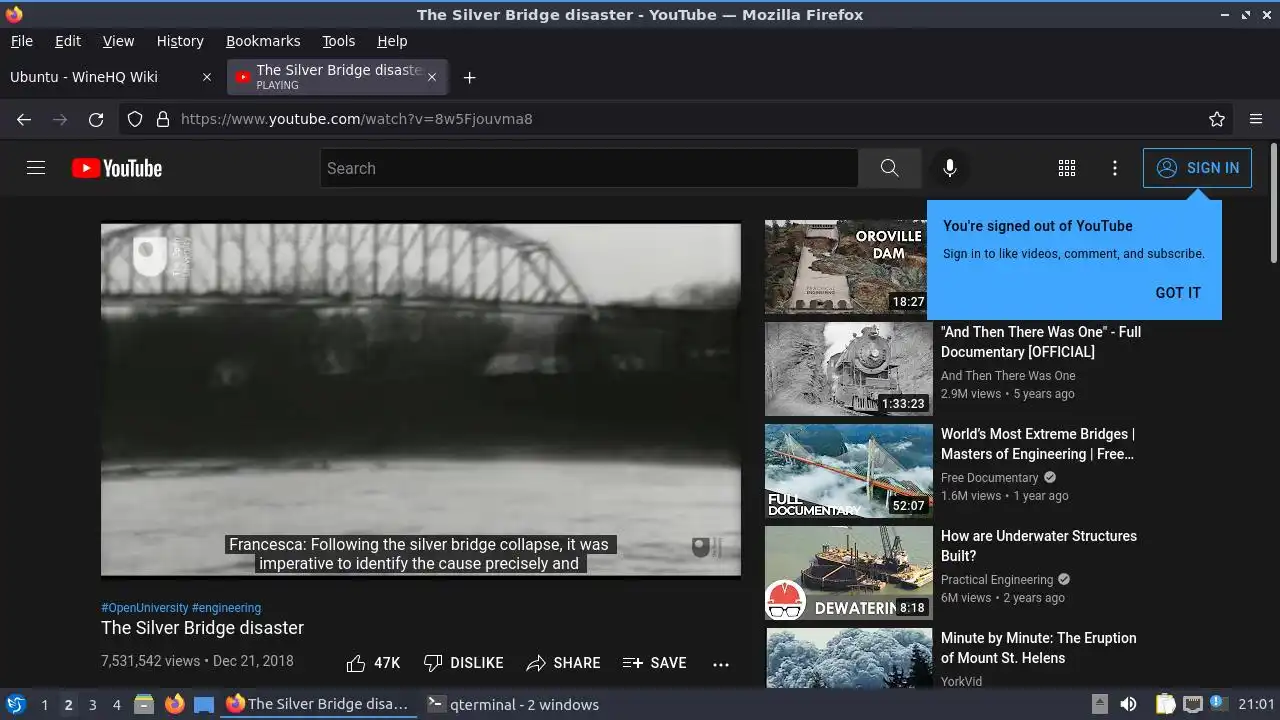Click the Oroville Dam video thumbnail
Image resolution: width=1280 pixels, height=720 pixels.
click(x=849, y=267)
